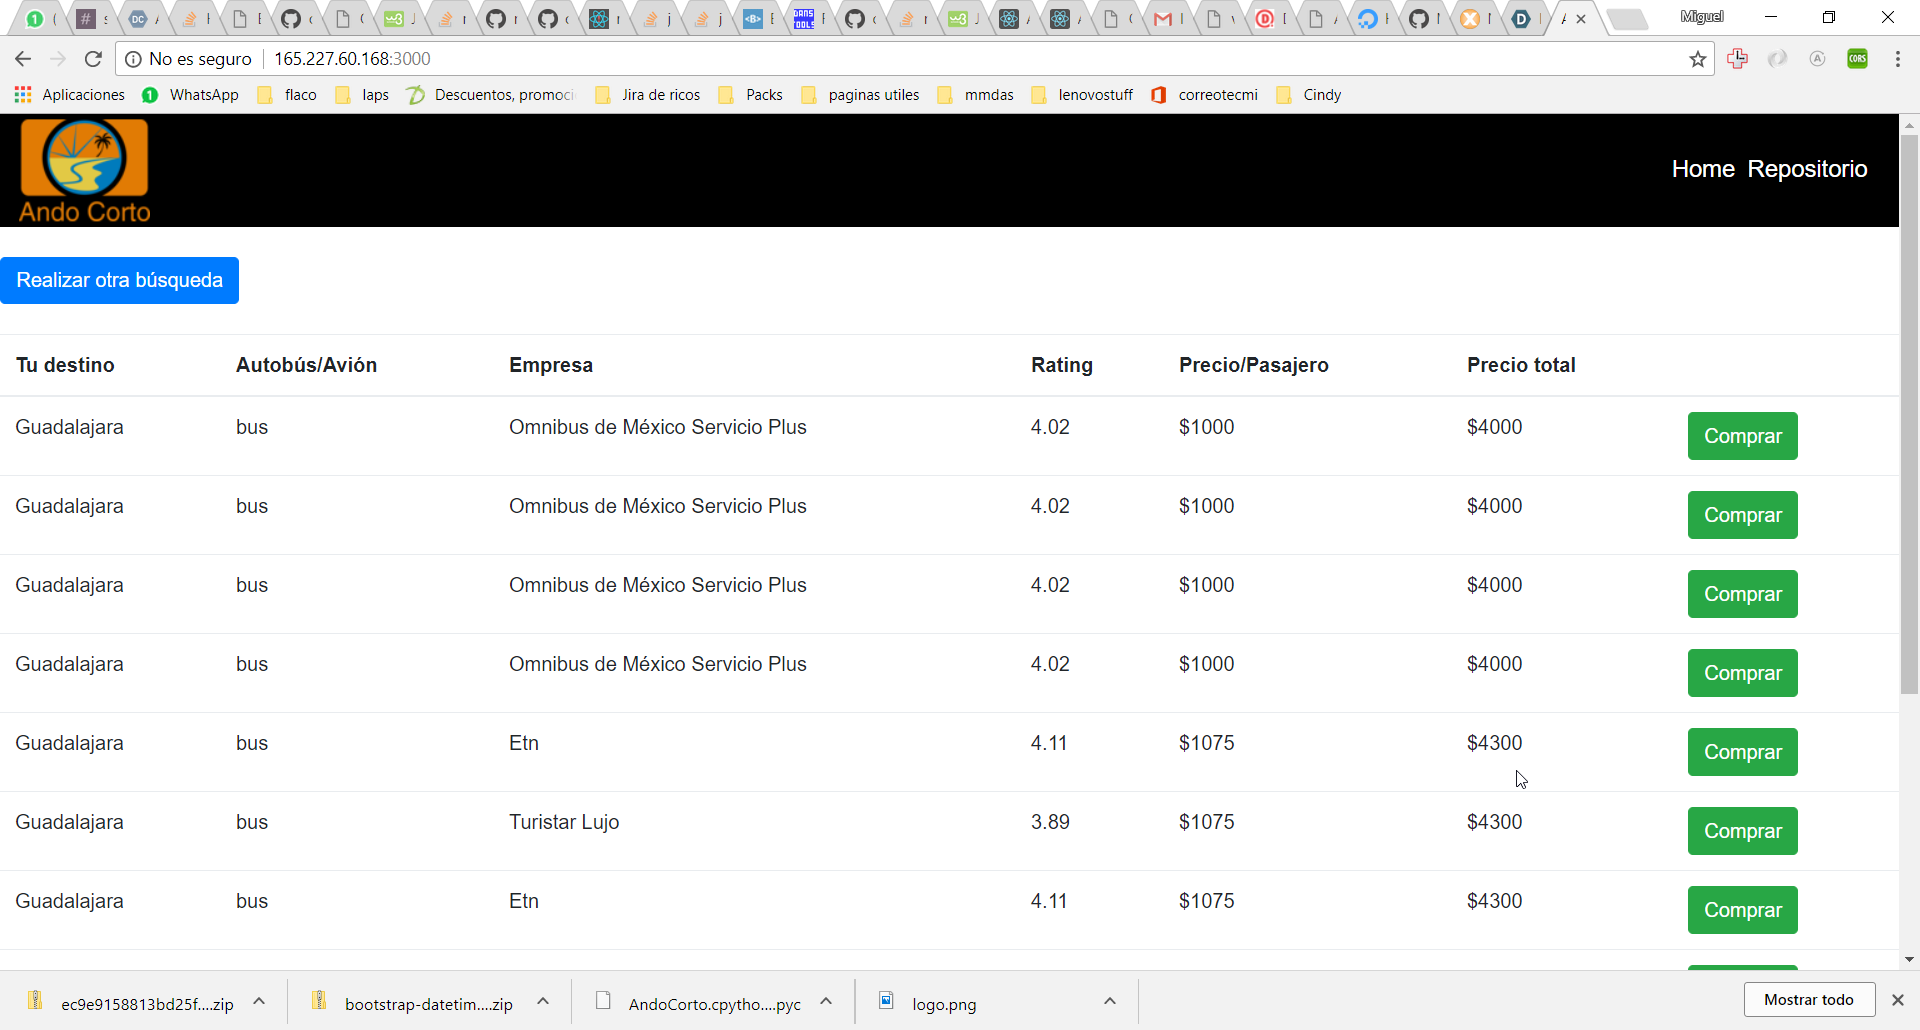1920x1030 pixels.
Task: Close the current Ando Corto tab
Action: coord(1581,19)
